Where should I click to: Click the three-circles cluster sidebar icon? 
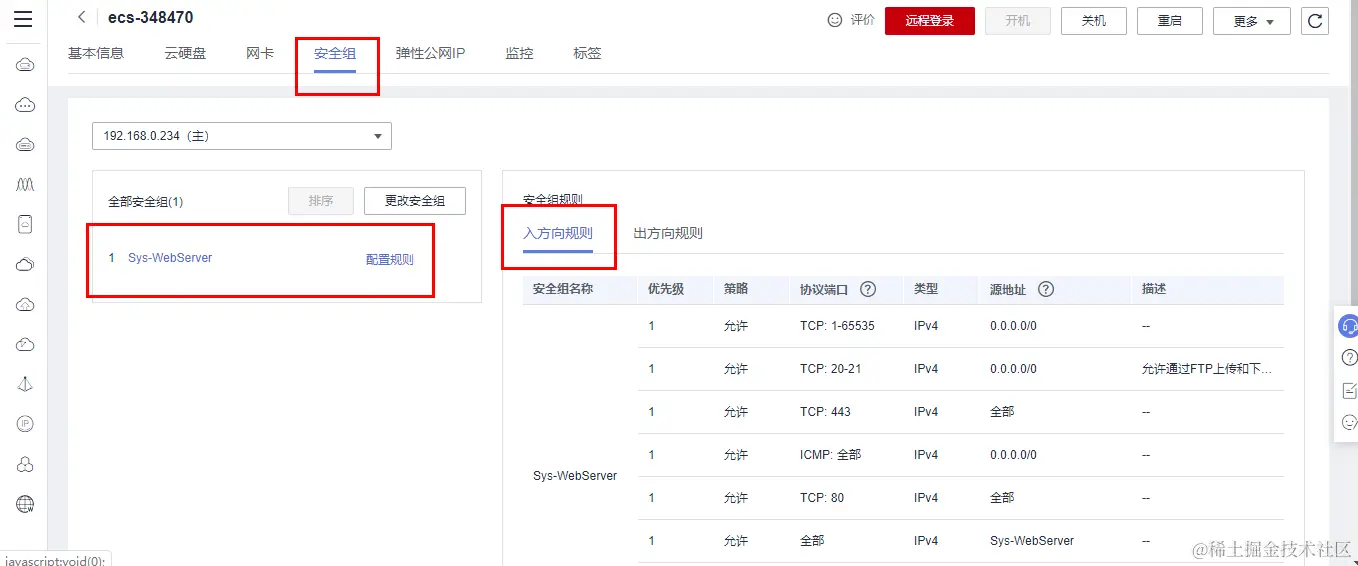tap(26, 464)
